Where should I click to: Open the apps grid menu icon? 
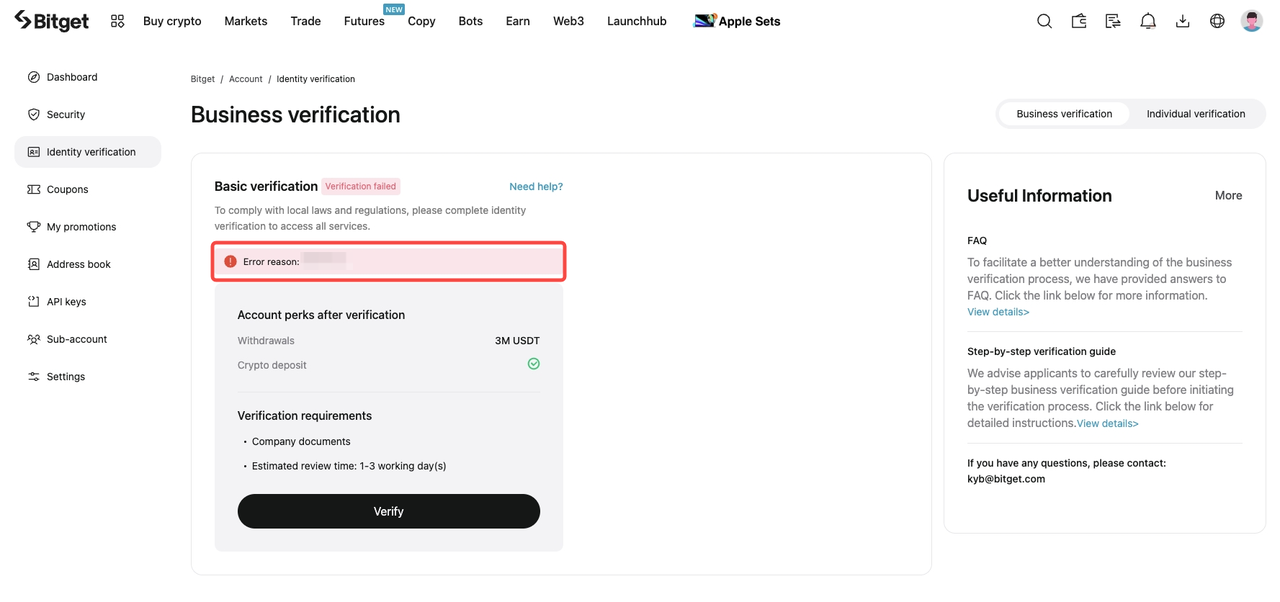(117, 21)
